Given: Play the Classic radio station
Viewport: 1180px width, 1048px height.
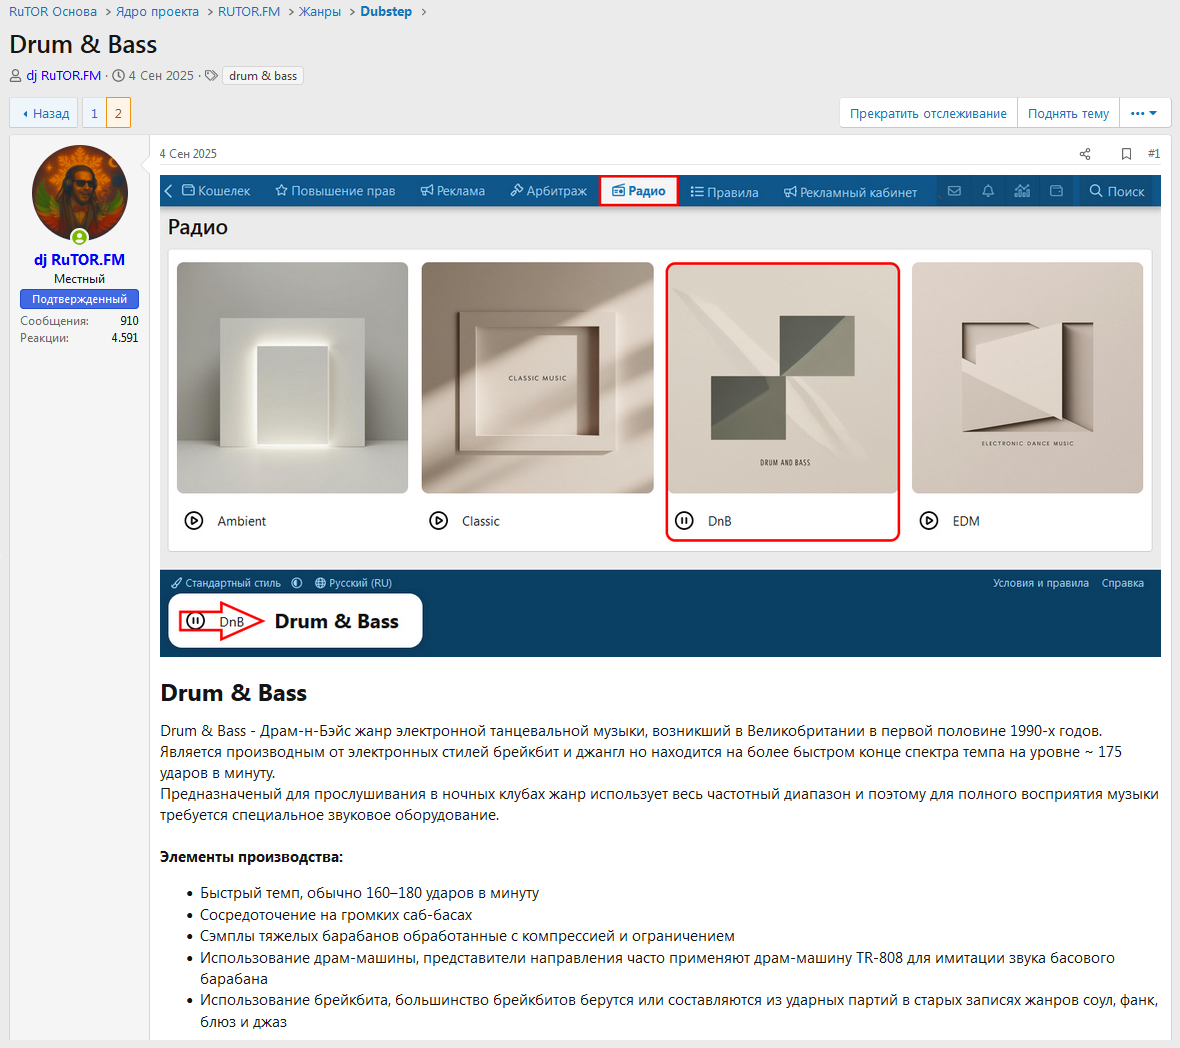Looking at the screenshot, I should [x=439, y=521].
